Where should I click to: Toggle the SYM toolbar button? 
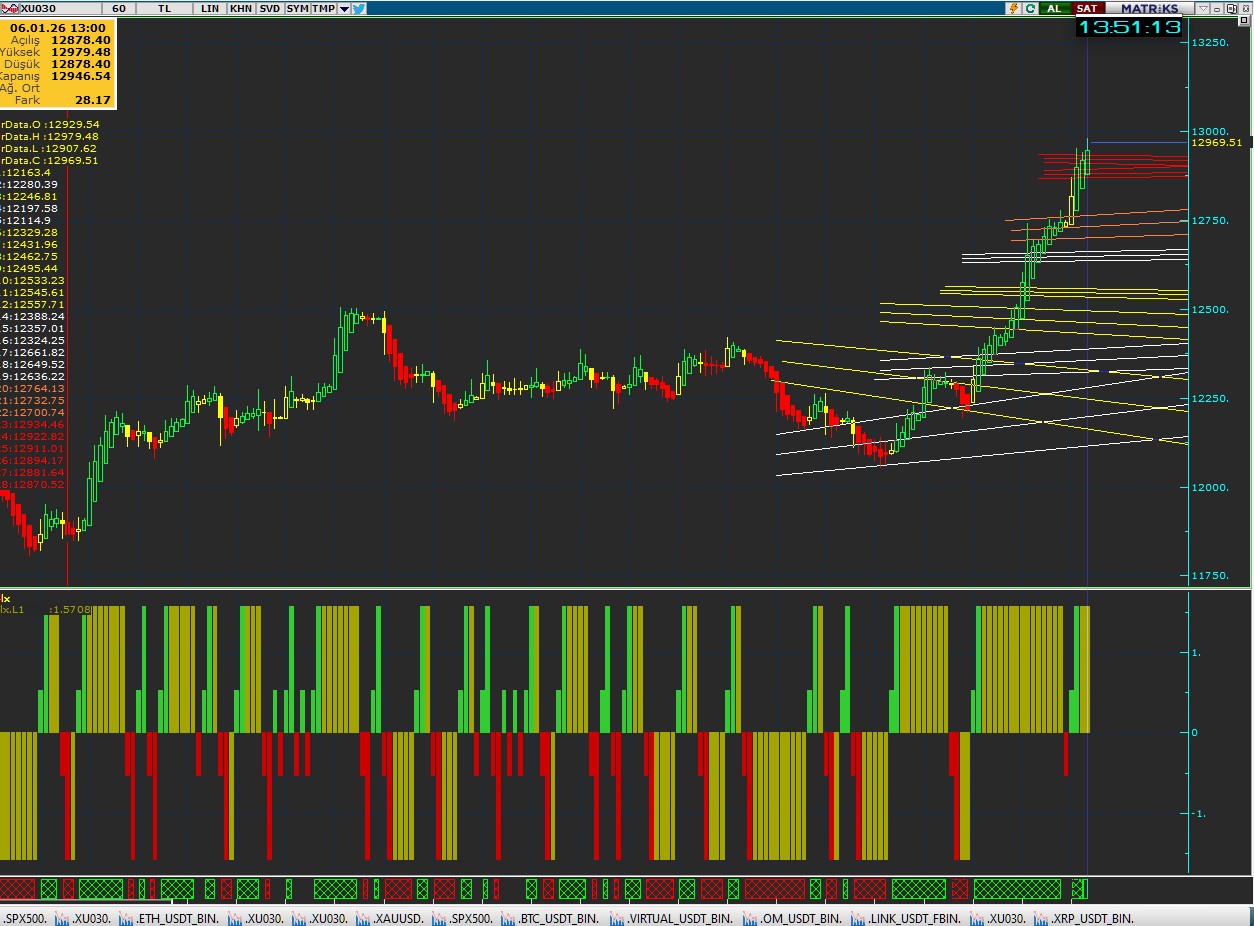tap(297, 8)
